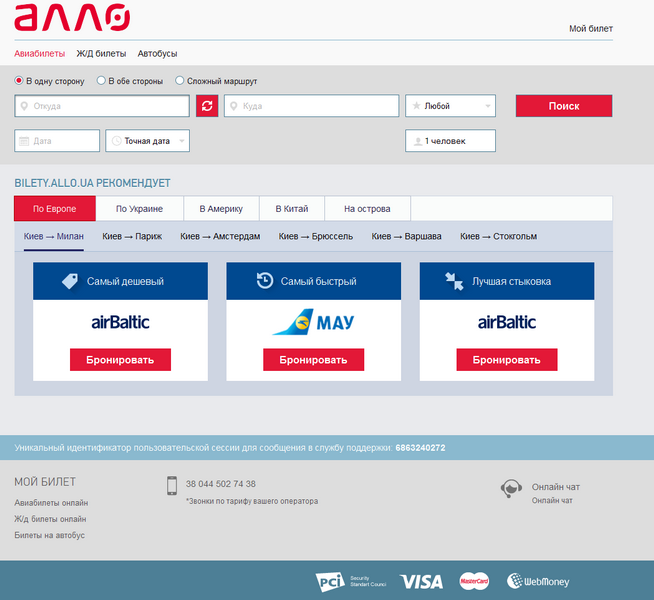Image resolution: width=654 pixels, height=600 pixels.
Task: Open the Автобусы section
Action: click(x=158, y=53)
